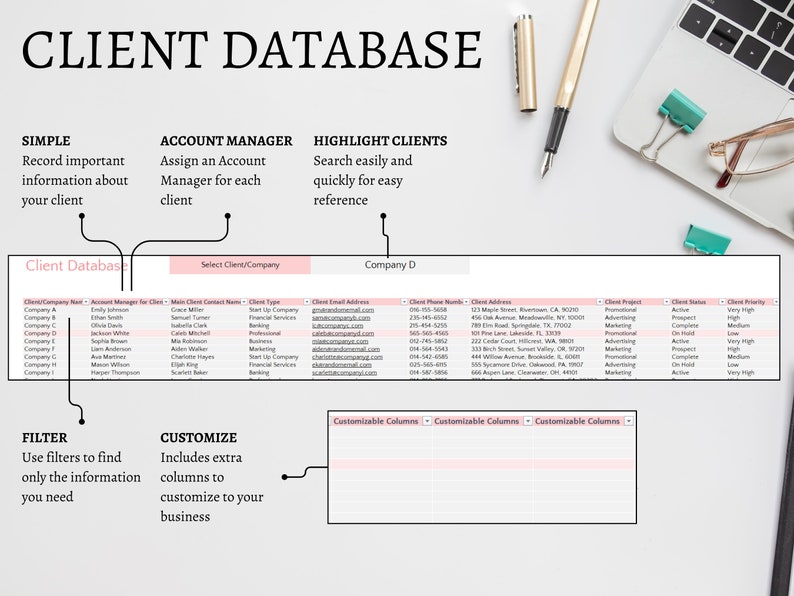Select account manager Jackson White cell

coord(110,333)
